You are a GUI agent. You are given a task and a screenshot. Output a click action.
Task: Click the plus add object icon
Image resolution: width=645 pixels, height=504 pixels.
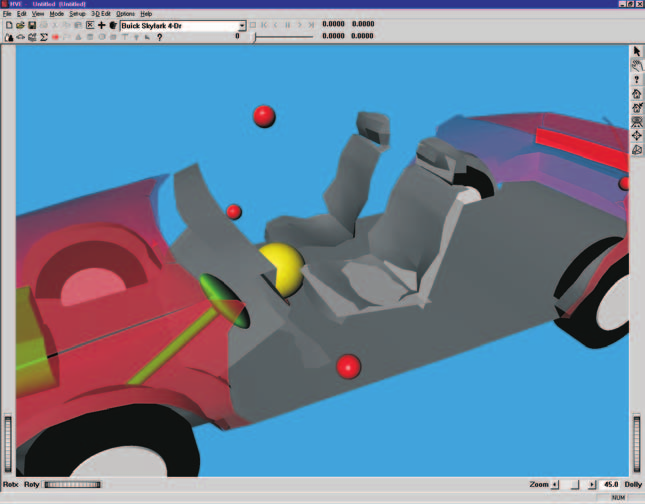click(101, 26)
